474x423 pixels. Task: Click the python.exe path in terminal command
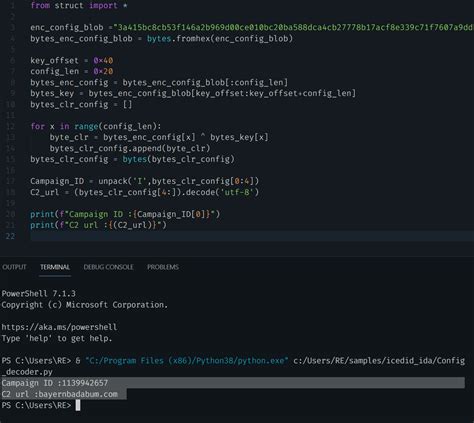(187, 361)
